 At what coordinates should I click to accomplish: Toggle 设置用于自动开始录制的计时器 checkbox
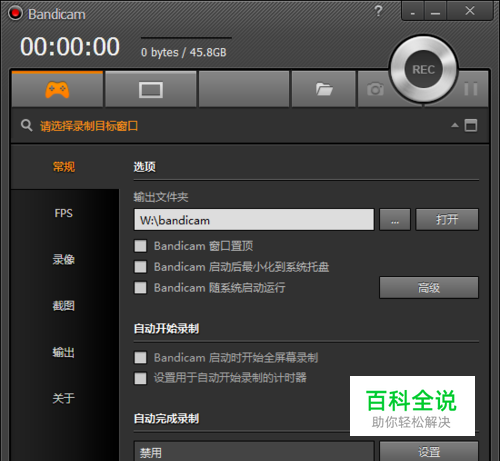[140, 378]
